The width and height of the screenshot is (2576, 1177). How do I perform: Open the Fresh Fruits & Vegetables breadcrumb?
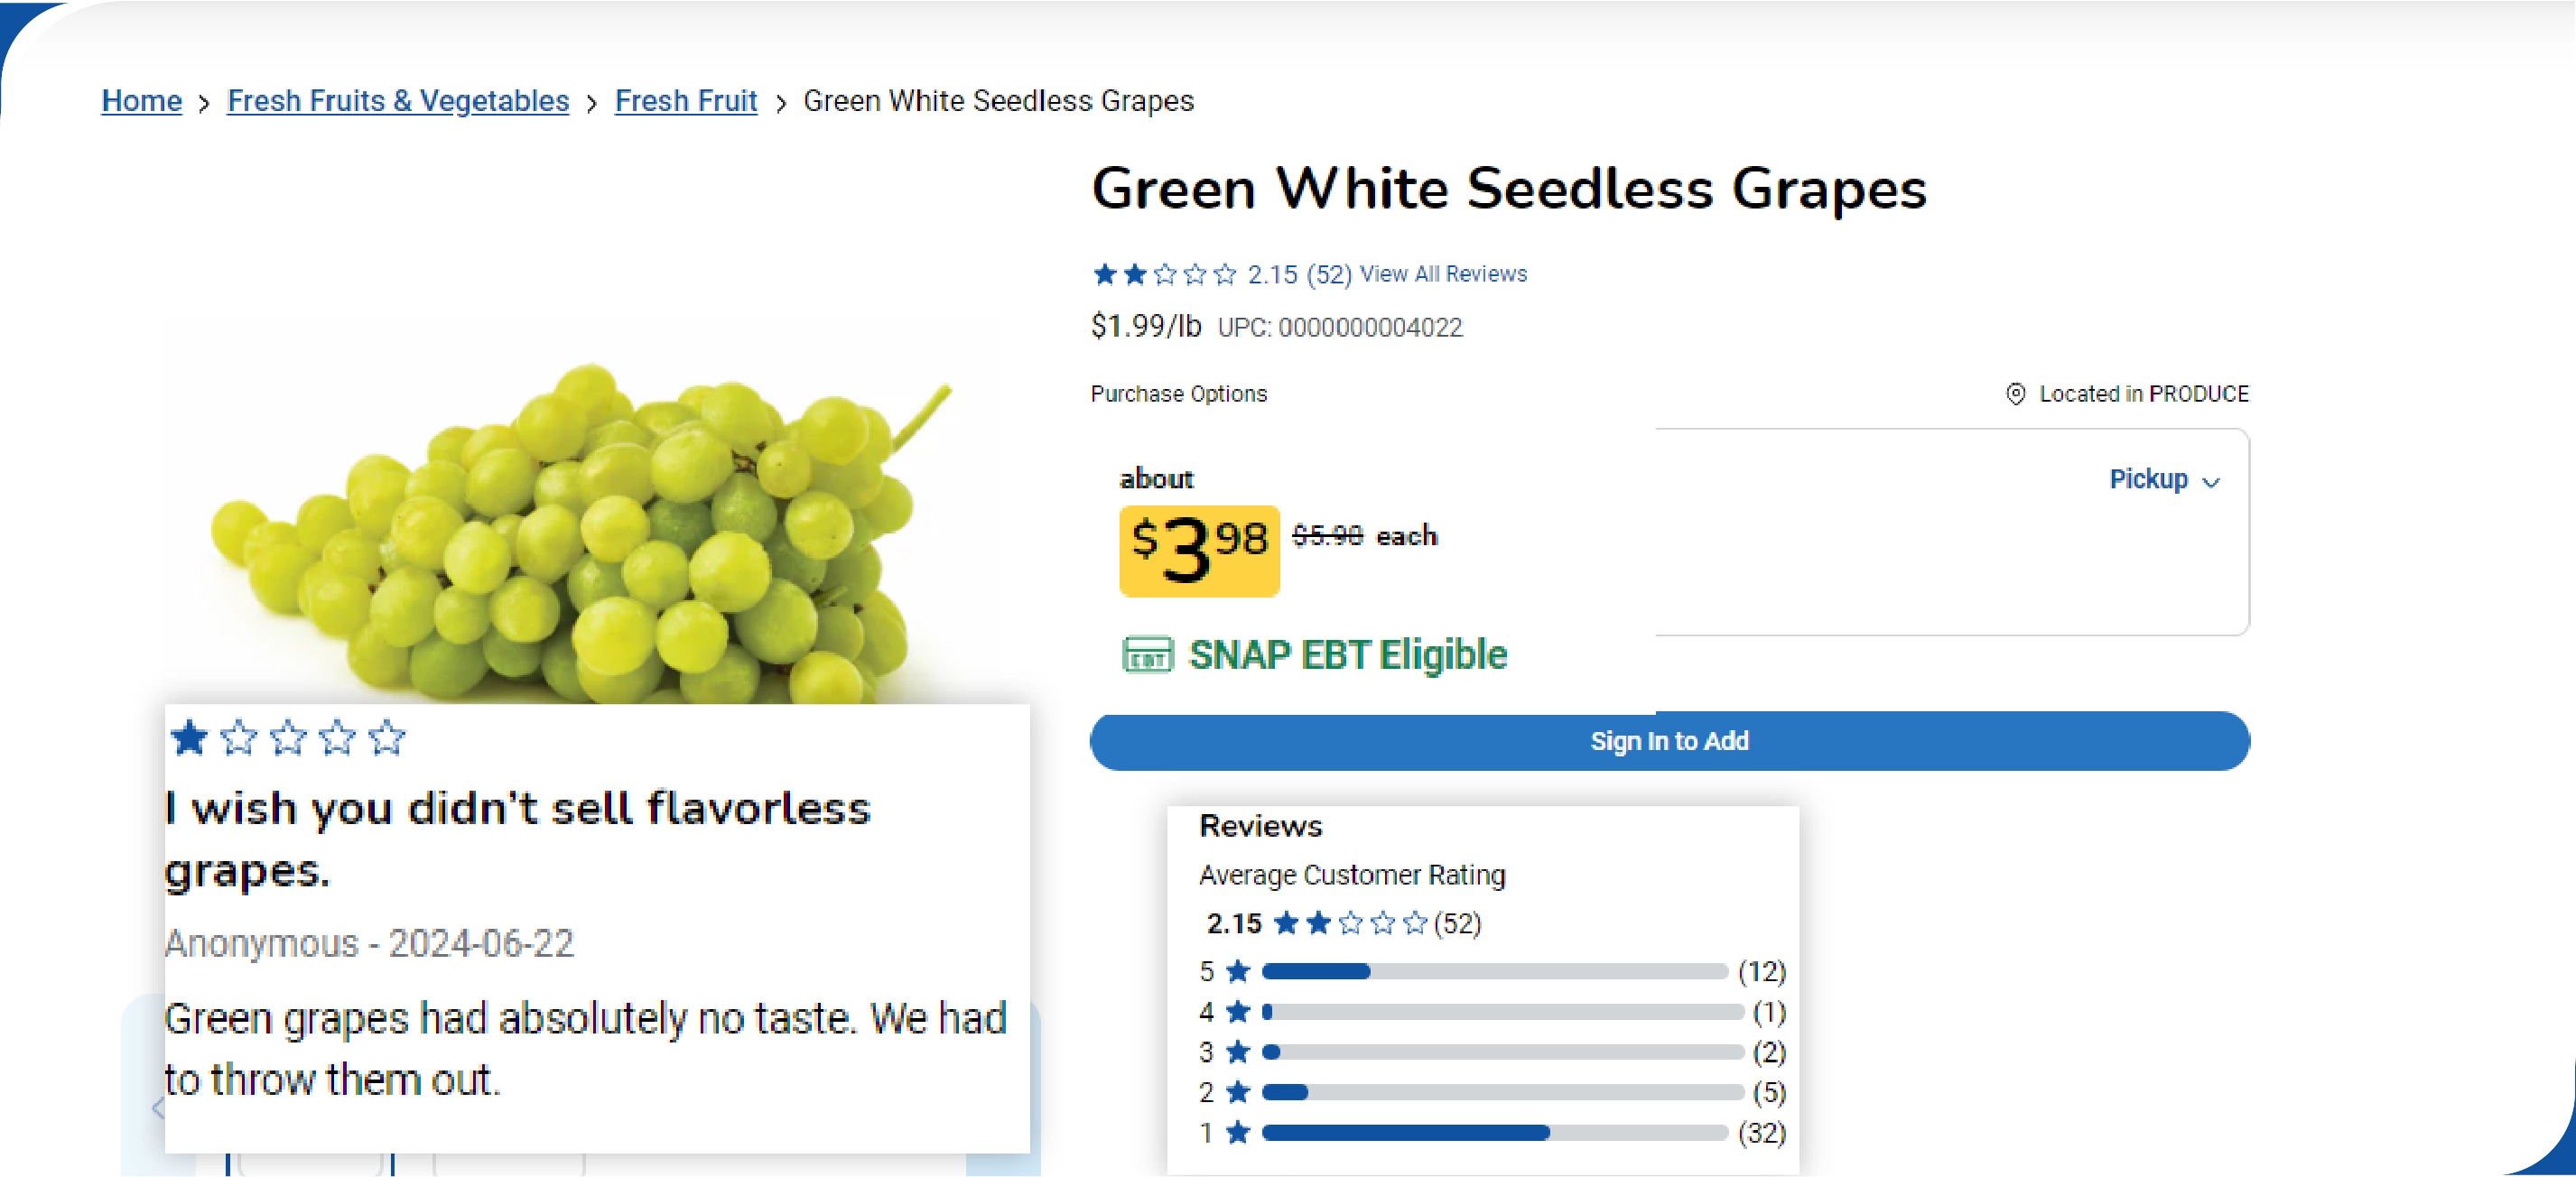pyautogui.click(x=397, y=100)
